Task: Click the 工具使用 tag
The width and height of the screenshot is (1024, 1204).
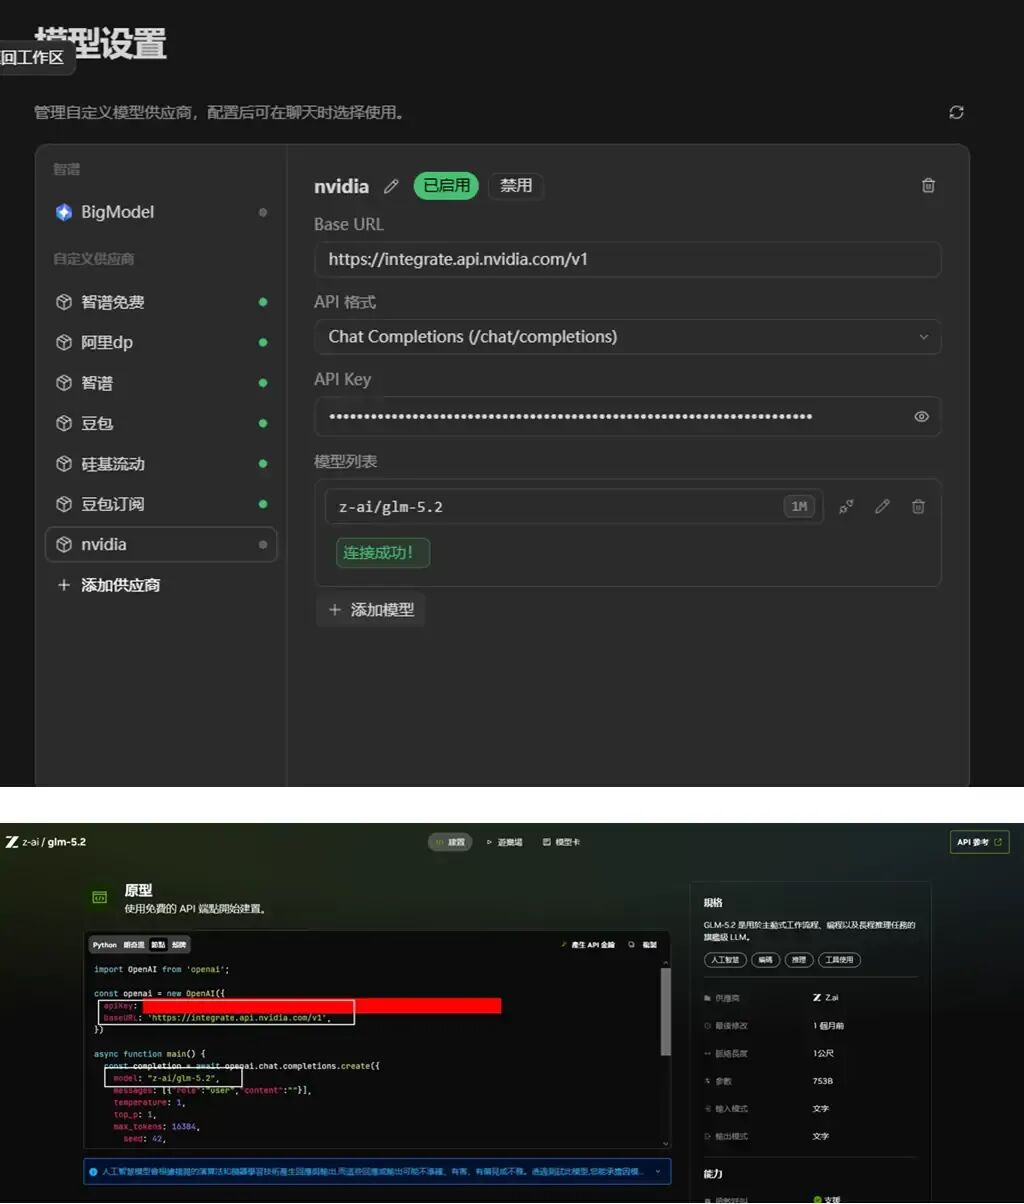Action: [x=839, y=960]
